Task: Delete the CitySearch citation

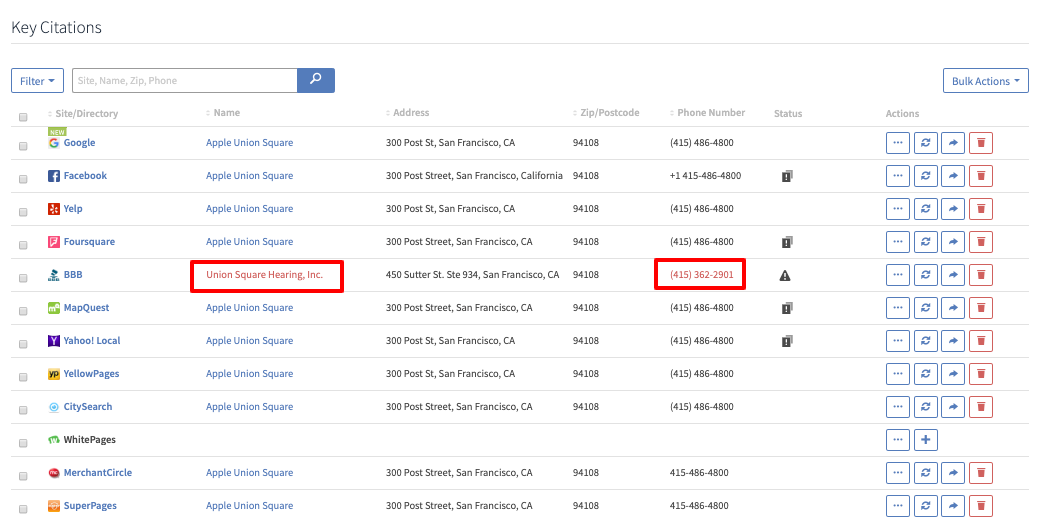Action: tap(981, 407)
